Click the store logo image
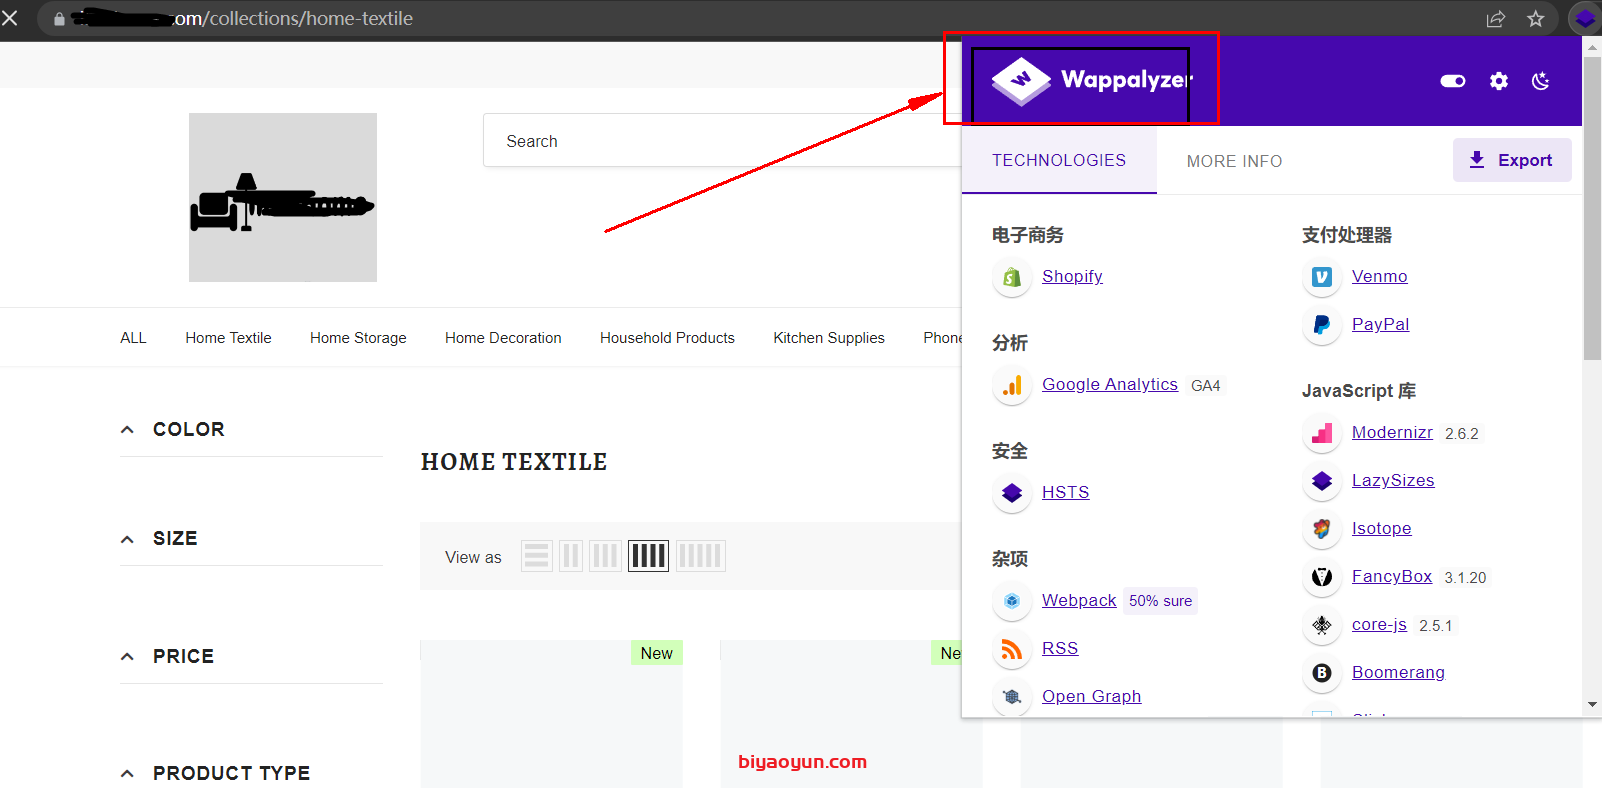Viewport: 1602px width, 788px height. 283,197
